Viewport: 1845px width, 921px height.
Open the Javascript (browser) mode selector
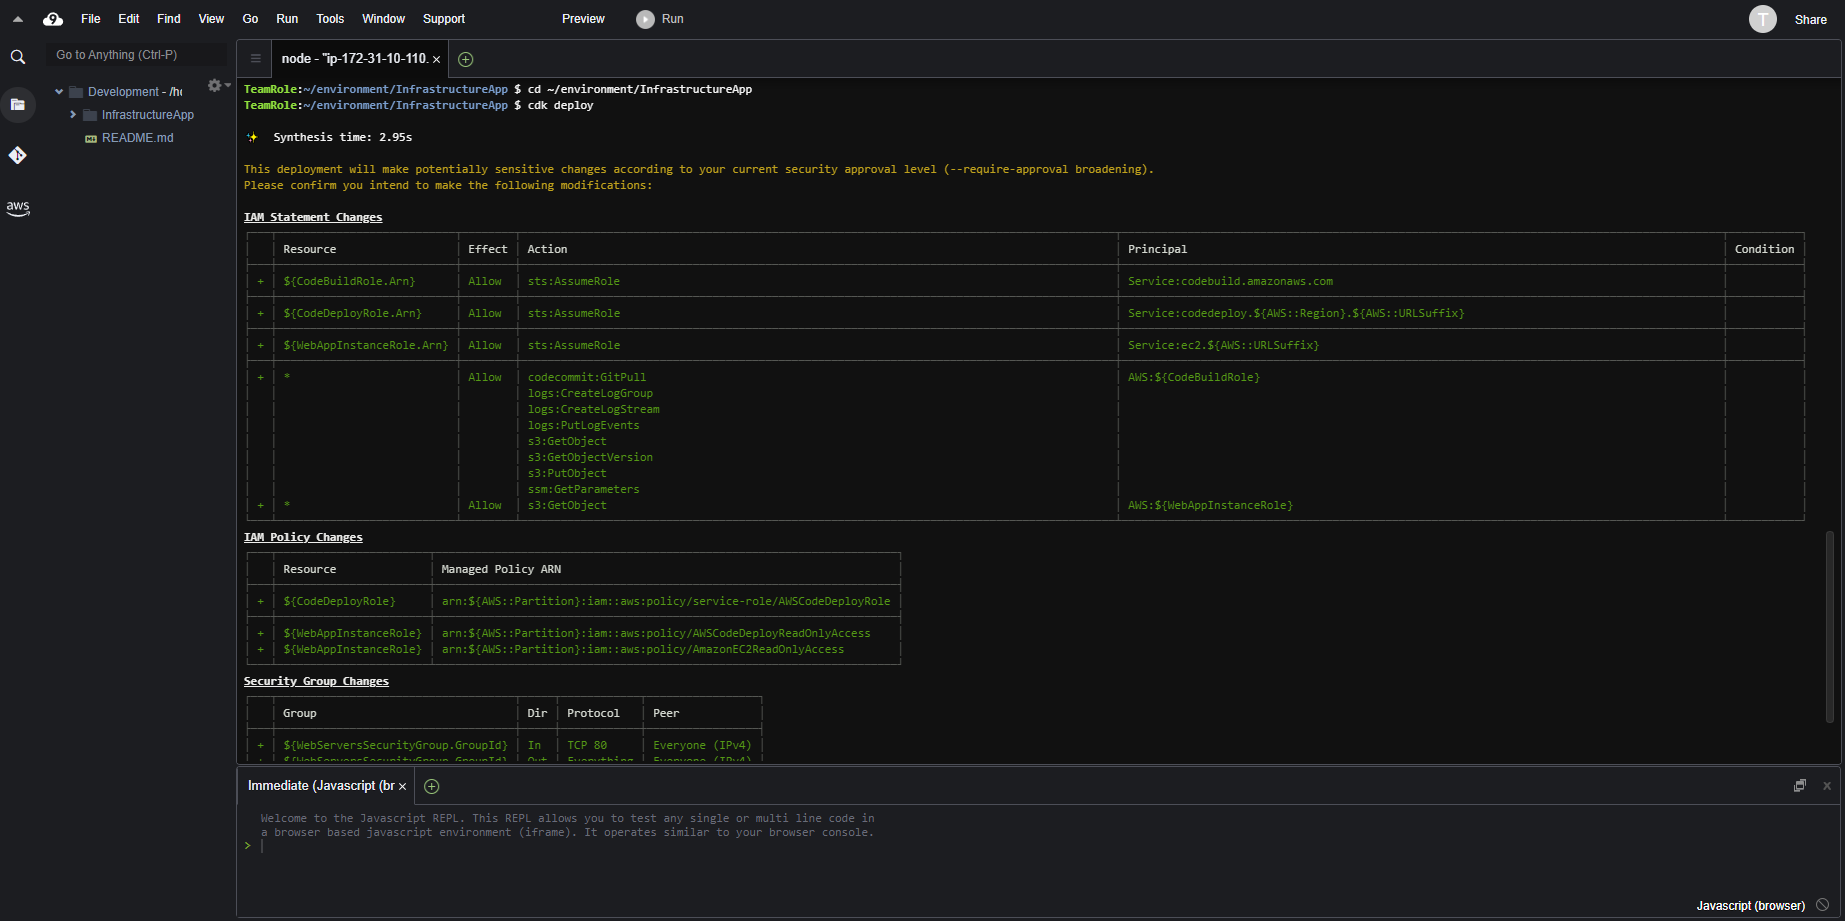pyautogui.click(x=1751, y=906)
